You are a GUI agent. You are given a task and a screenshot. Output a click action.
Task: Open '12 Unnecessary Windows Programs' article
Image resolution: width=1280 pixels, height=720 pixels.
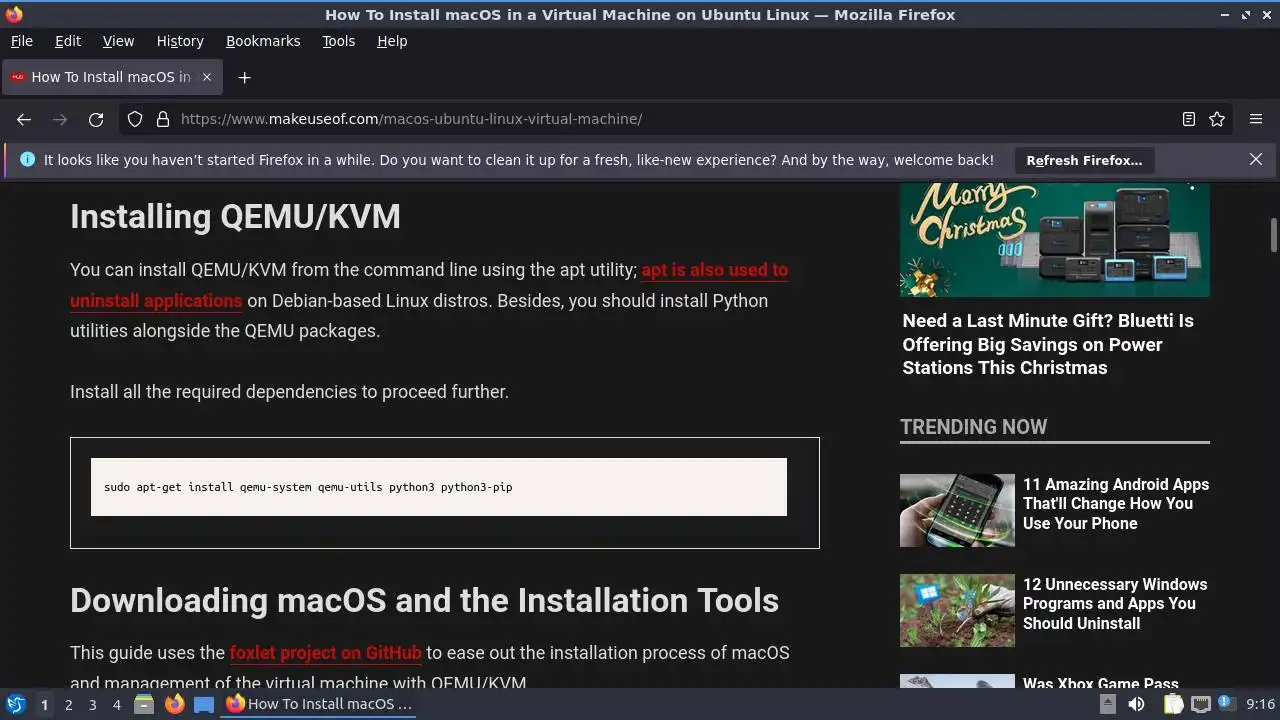(1115, 604)
